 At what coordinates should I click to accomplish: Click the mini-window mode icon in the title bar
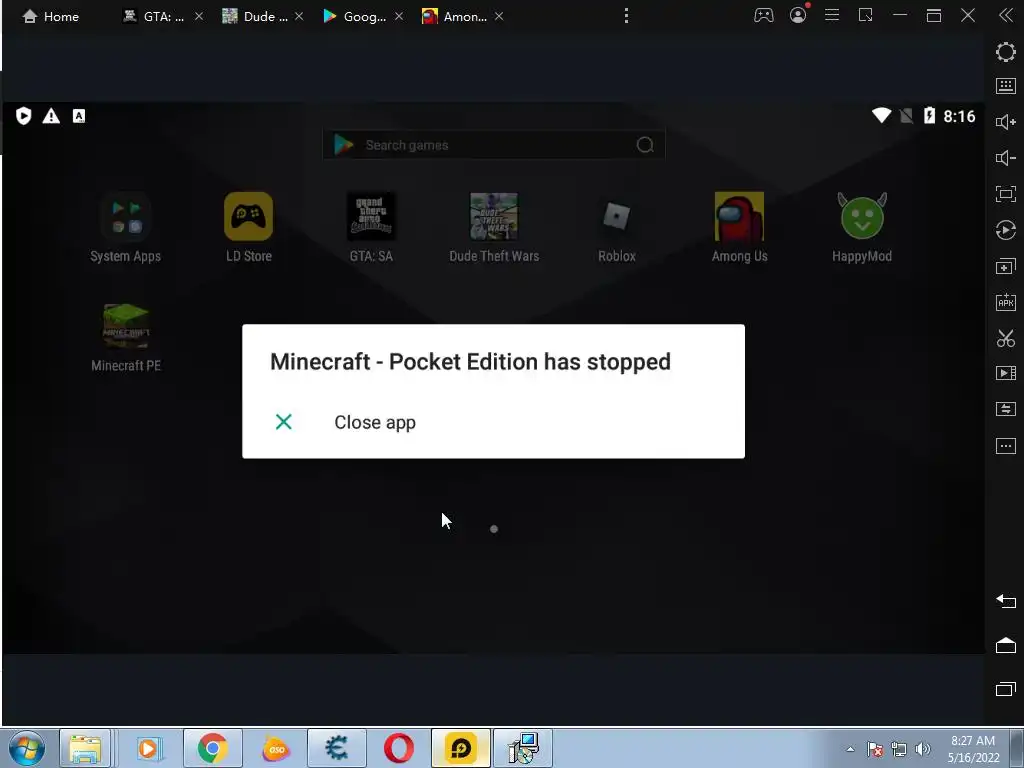[865, 15]
